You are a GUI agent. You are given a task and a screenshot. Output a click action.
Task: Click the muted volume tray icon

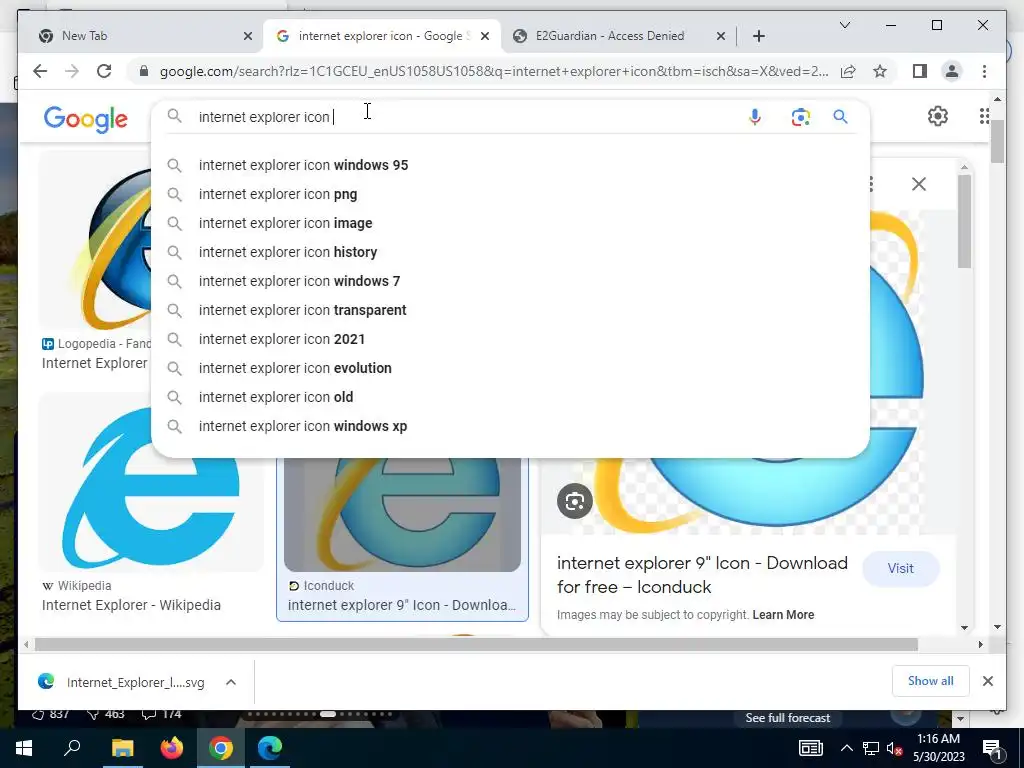tap(894, 748)
